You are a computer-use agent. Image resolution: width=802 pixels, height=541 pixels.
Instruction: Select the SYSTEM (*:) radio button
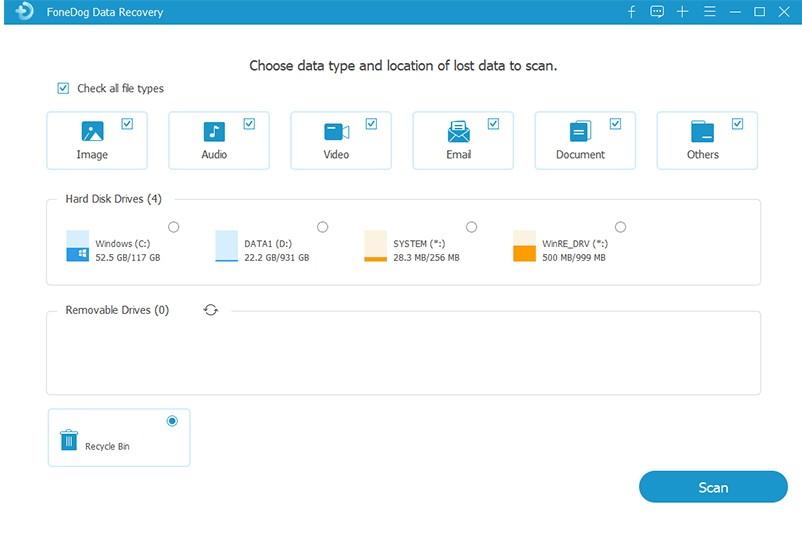(x=472, y=227)
